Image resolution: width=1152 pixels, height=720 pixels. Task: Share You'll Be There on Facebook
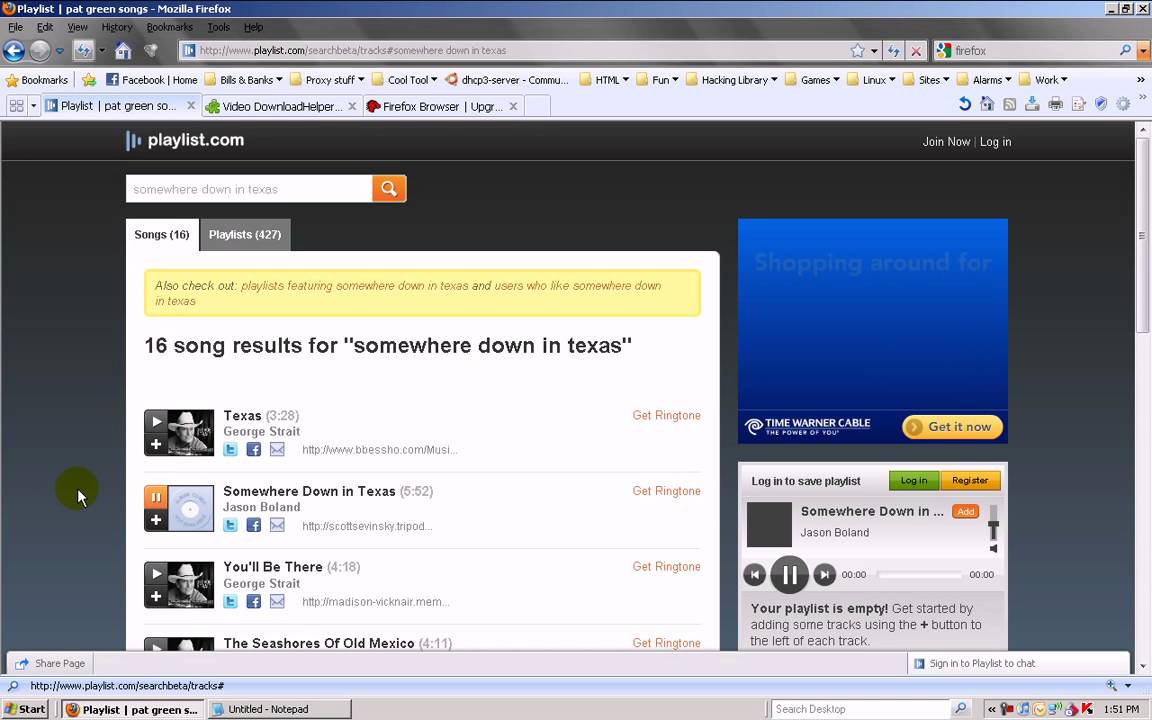tap(253, 602)
